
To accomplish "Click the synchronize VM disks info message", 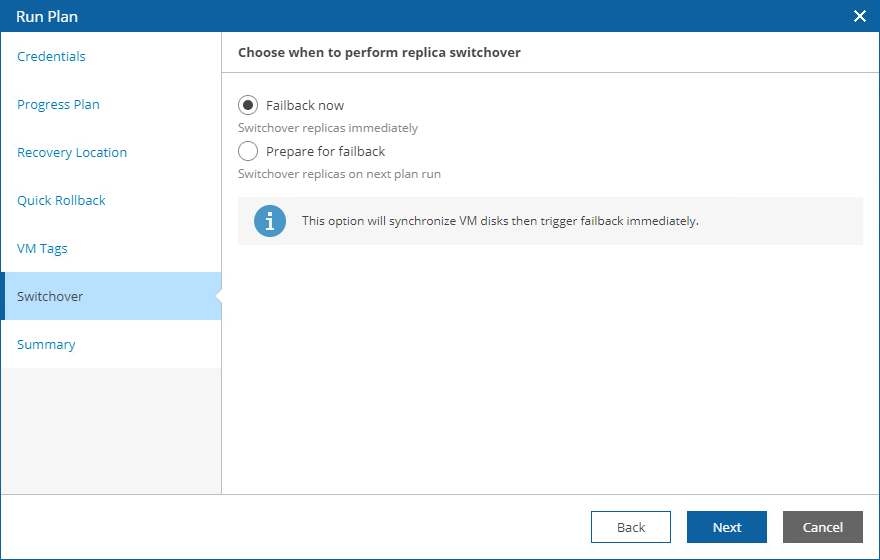I will pyautogui.click(x=500, y=221).
